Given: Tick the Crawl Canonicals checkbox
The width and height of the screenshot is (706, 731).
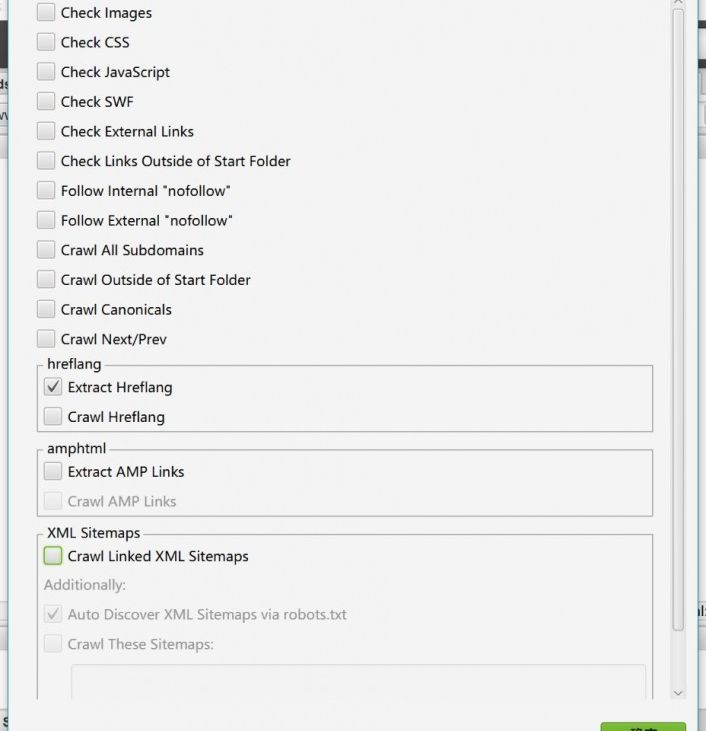Looking at the screenshot, I should tap(46, 309).
